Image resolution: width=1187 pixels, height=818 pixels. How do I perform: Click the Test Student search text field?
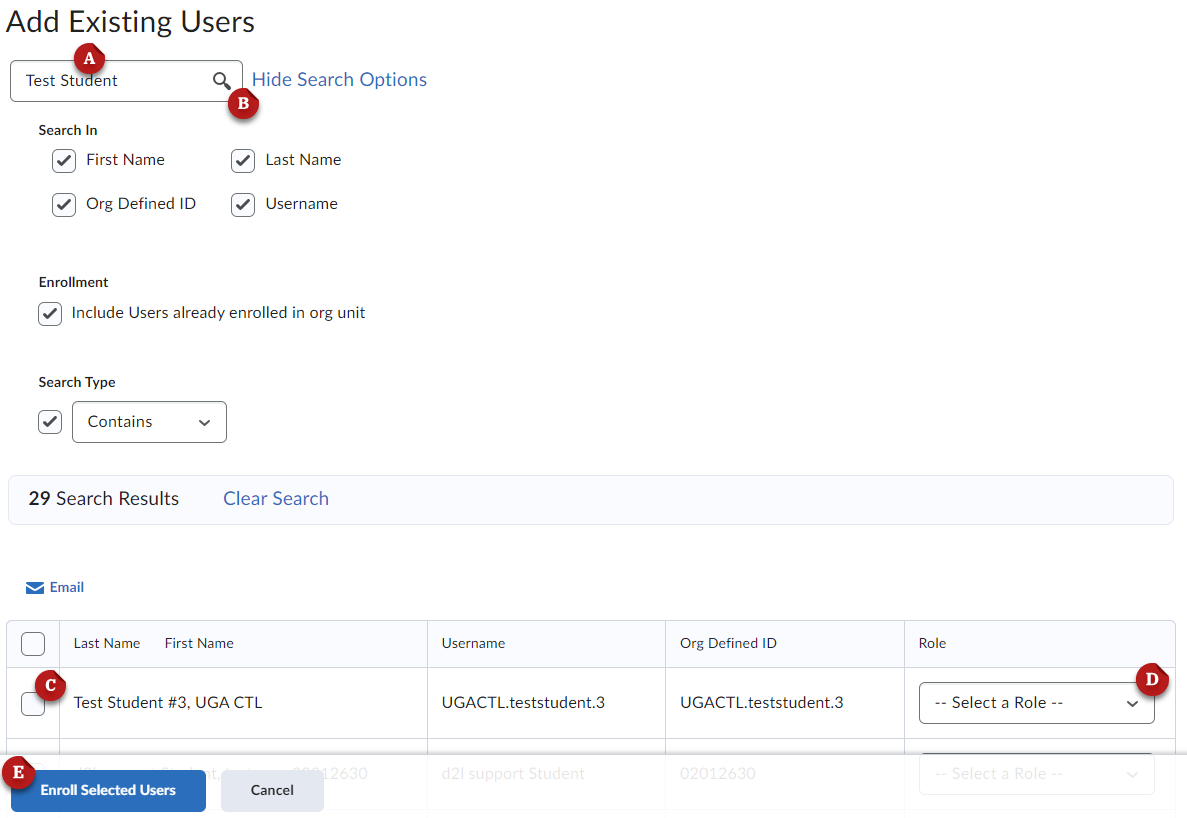110,81
